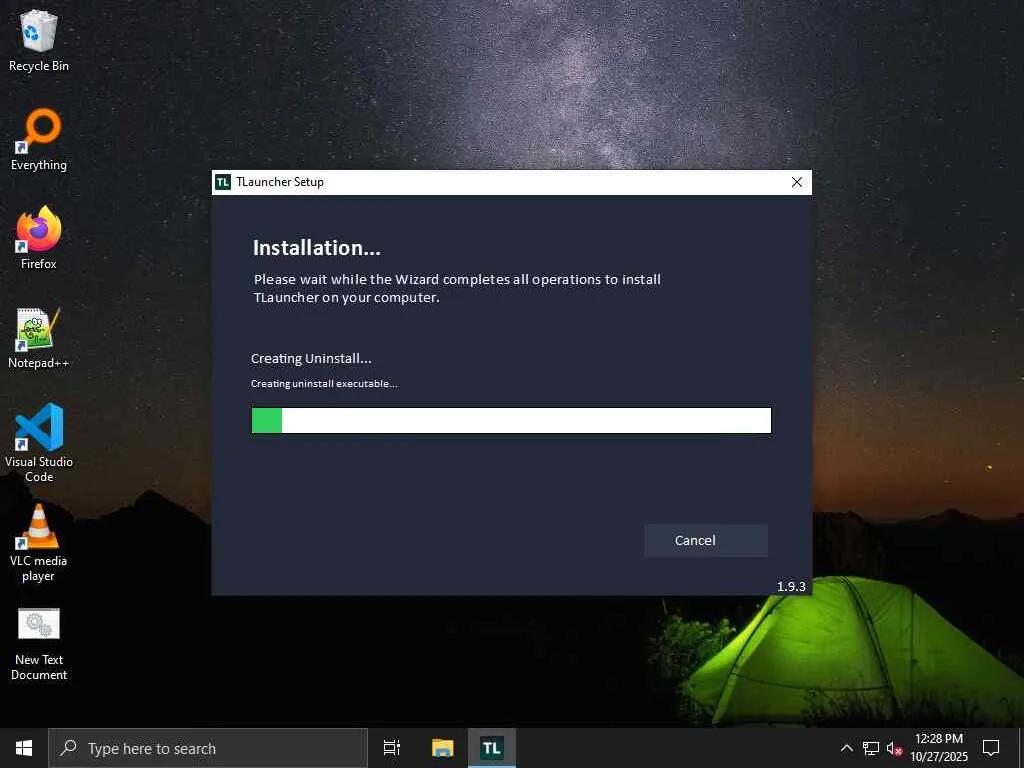The width and height of the screenshot is (1024, 768).
Task: Click the TLauncher Setup title text
Action: coord(280,182)
